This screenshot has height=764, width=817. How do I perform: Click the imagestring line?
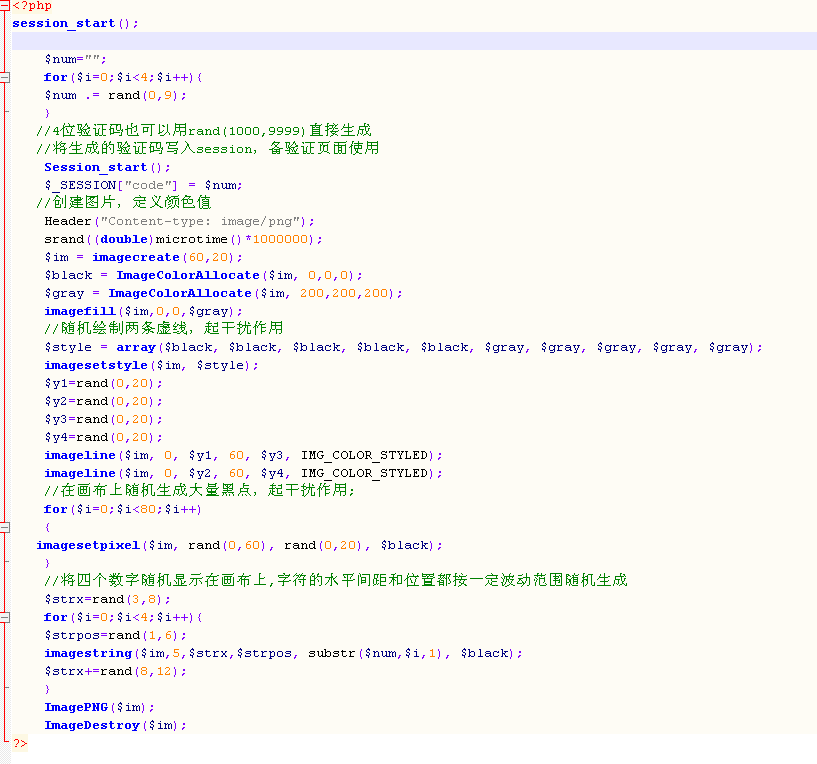pos(283,654)
